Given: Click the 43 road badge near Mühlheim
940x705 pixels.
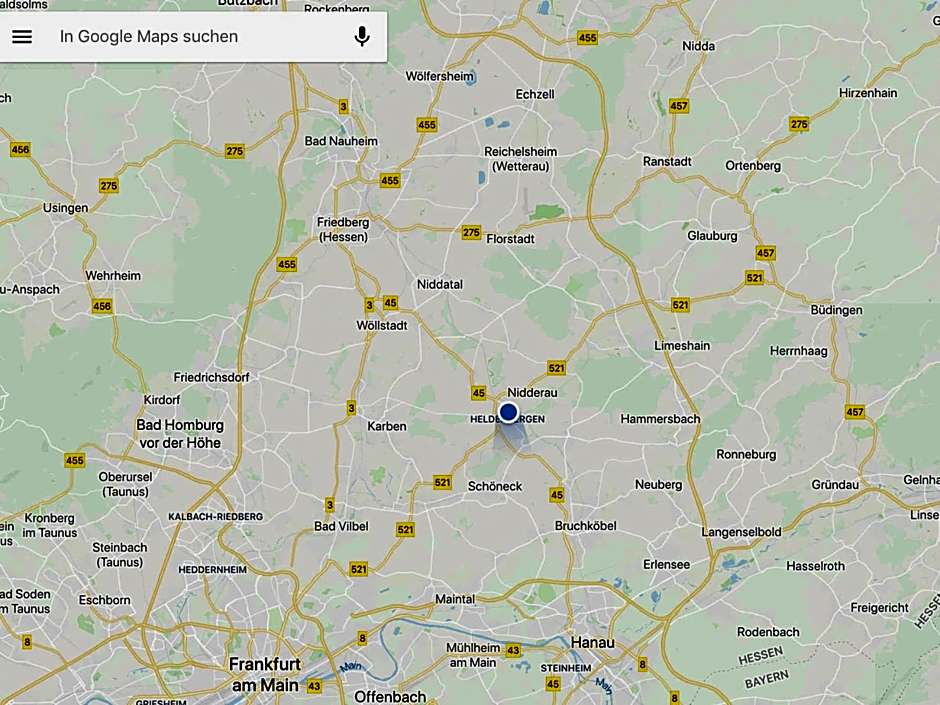Looking at the screenshot, I should click(x=513, y=650).
